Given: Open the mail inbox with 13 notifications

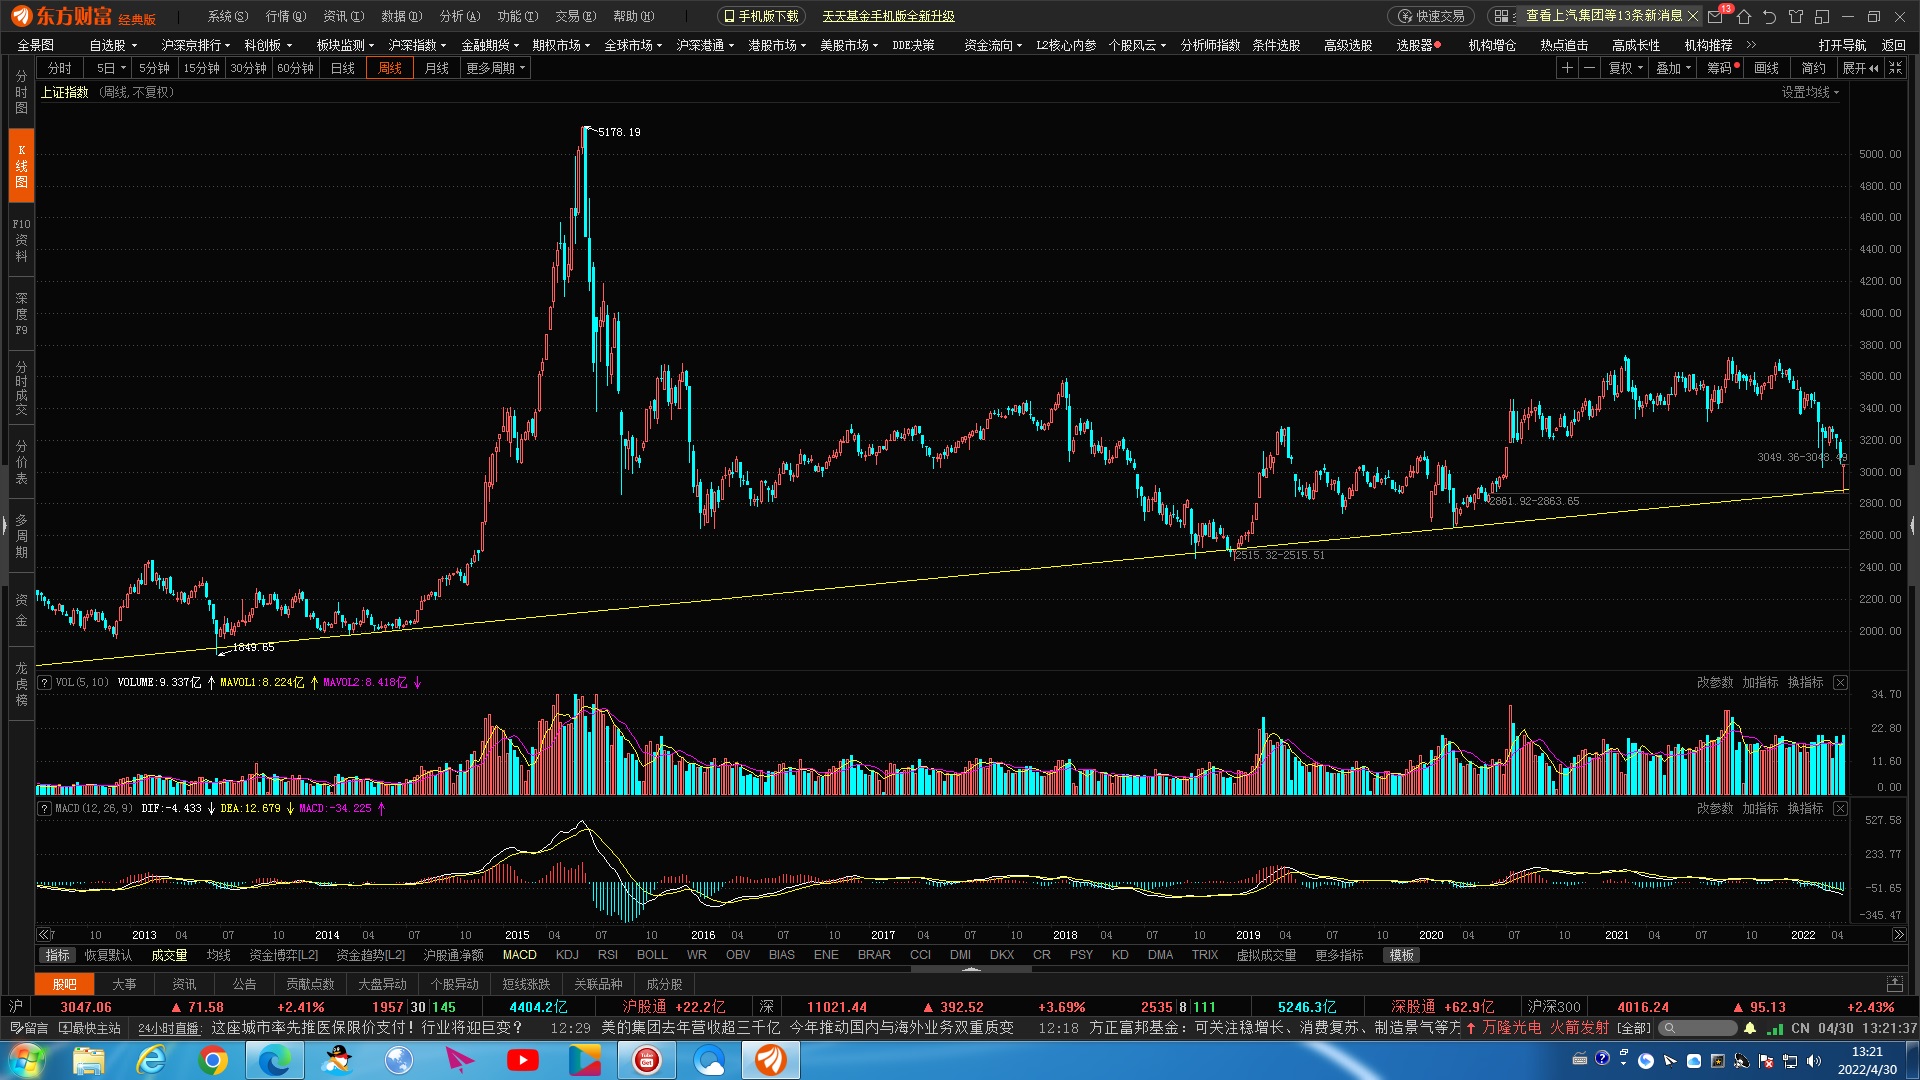Looking at the screenshot, I should (1716, 16).
